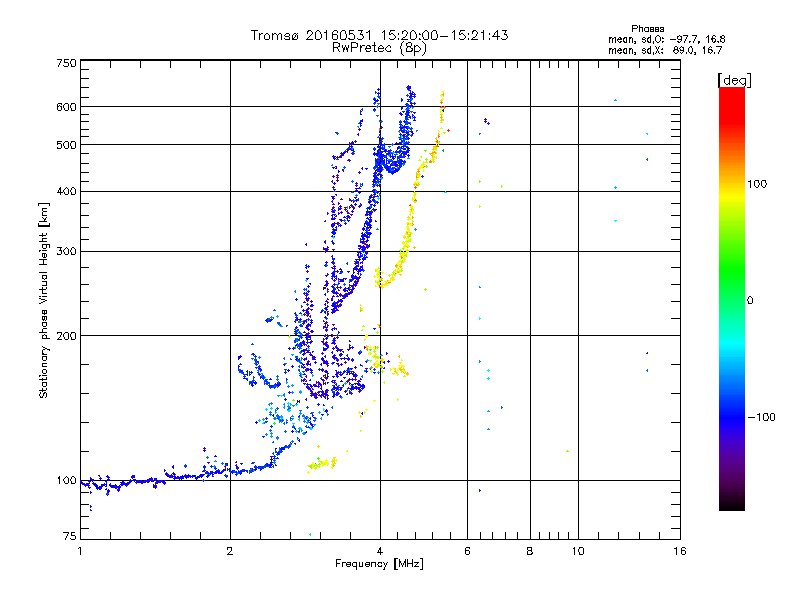Click the y-axis tick label '600'
Viewport: 800px width, 600px height.
coord(66,107)
